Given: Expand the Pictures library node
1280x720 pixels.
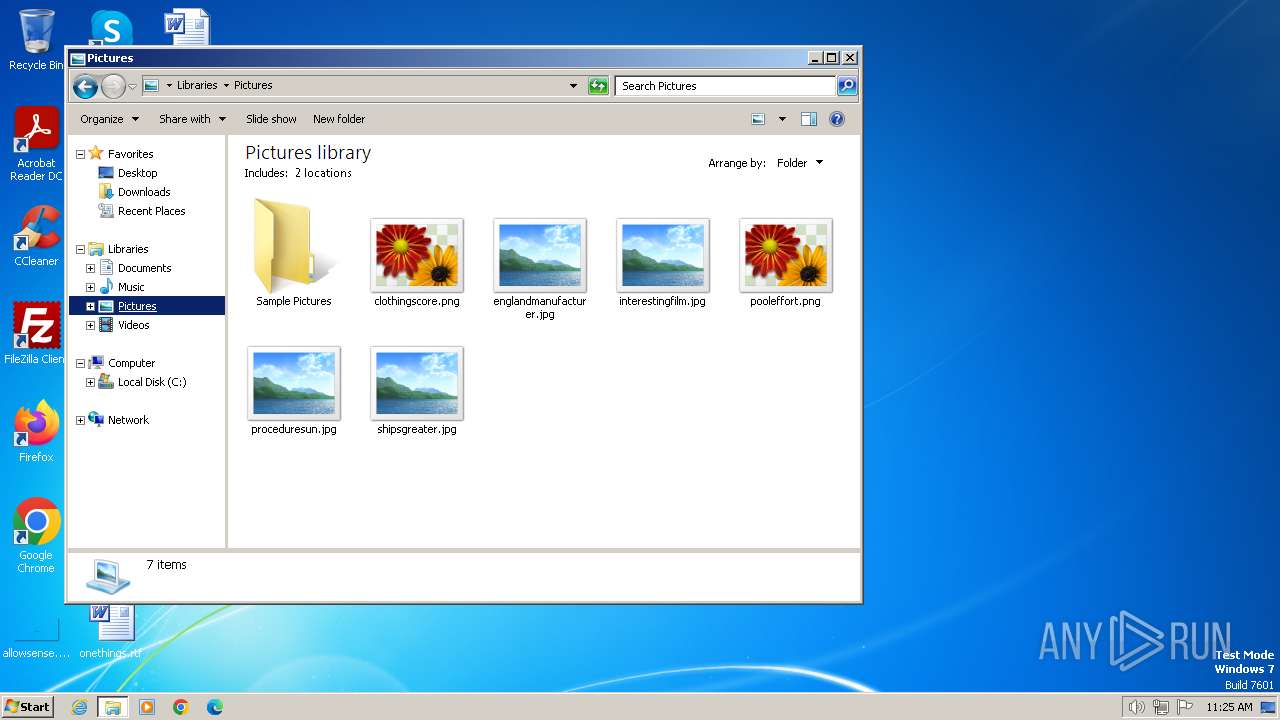Looking at the screenshot, I should pos(91,306).
